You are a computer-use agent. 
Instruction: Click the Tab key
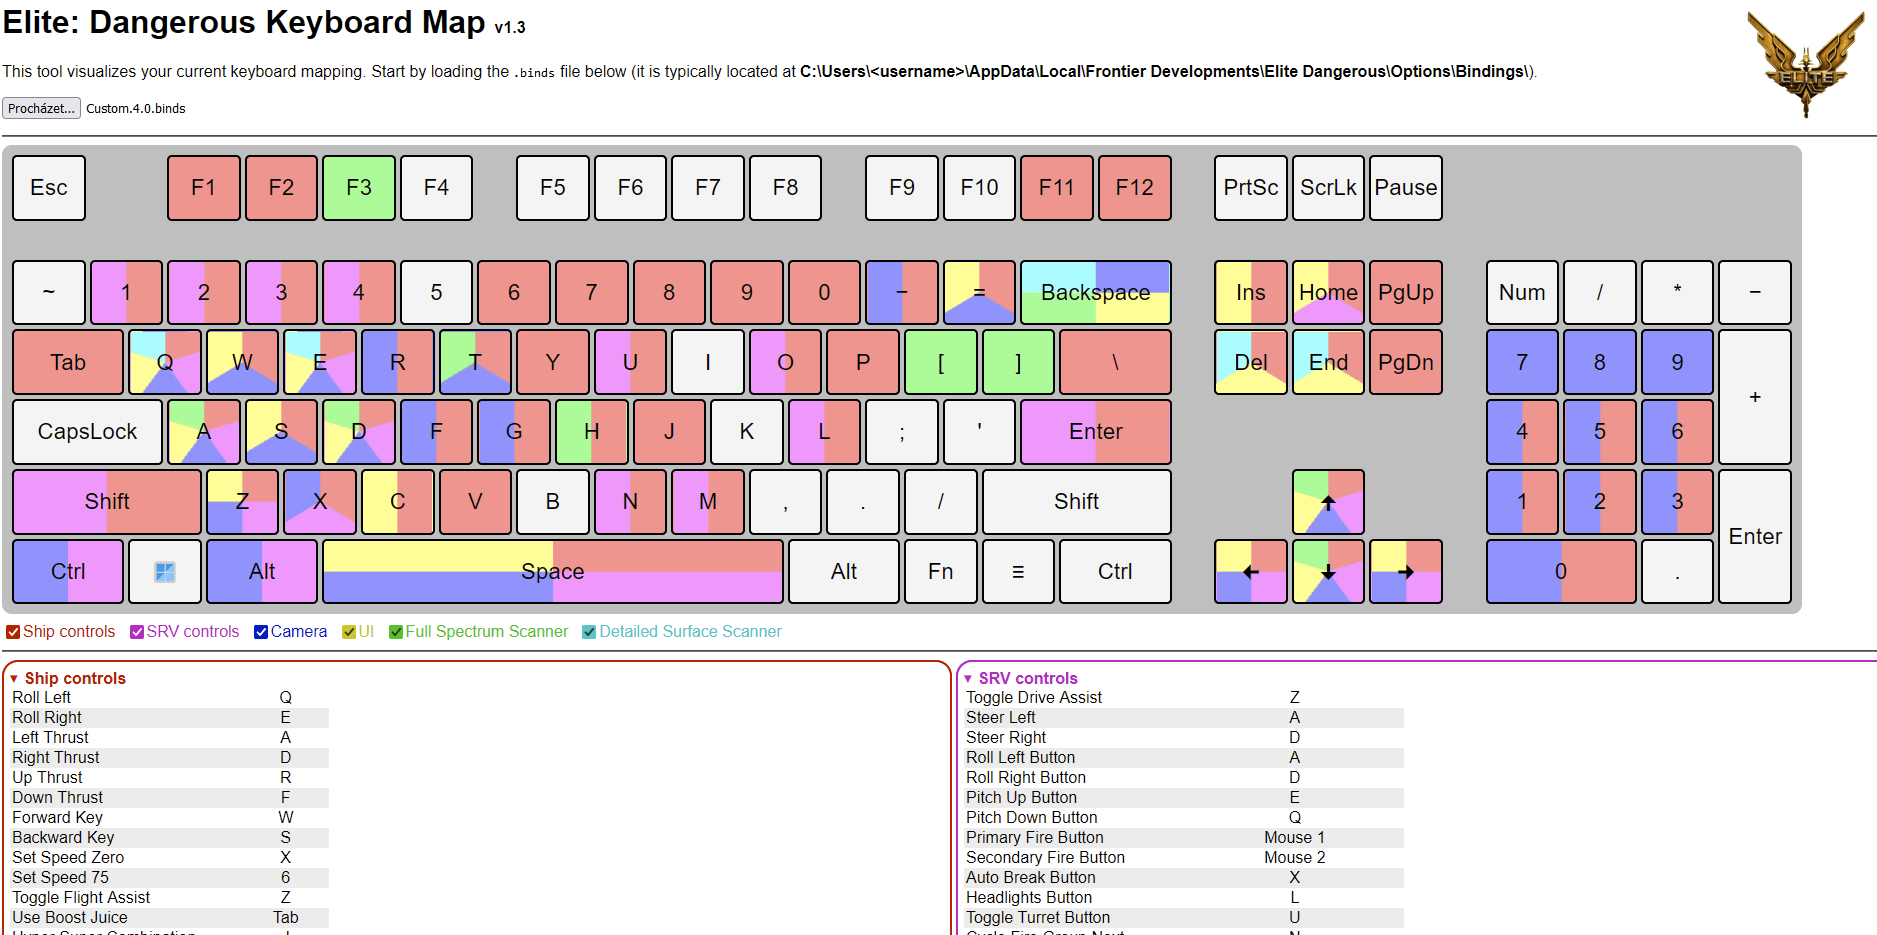[x=68, y=362]
